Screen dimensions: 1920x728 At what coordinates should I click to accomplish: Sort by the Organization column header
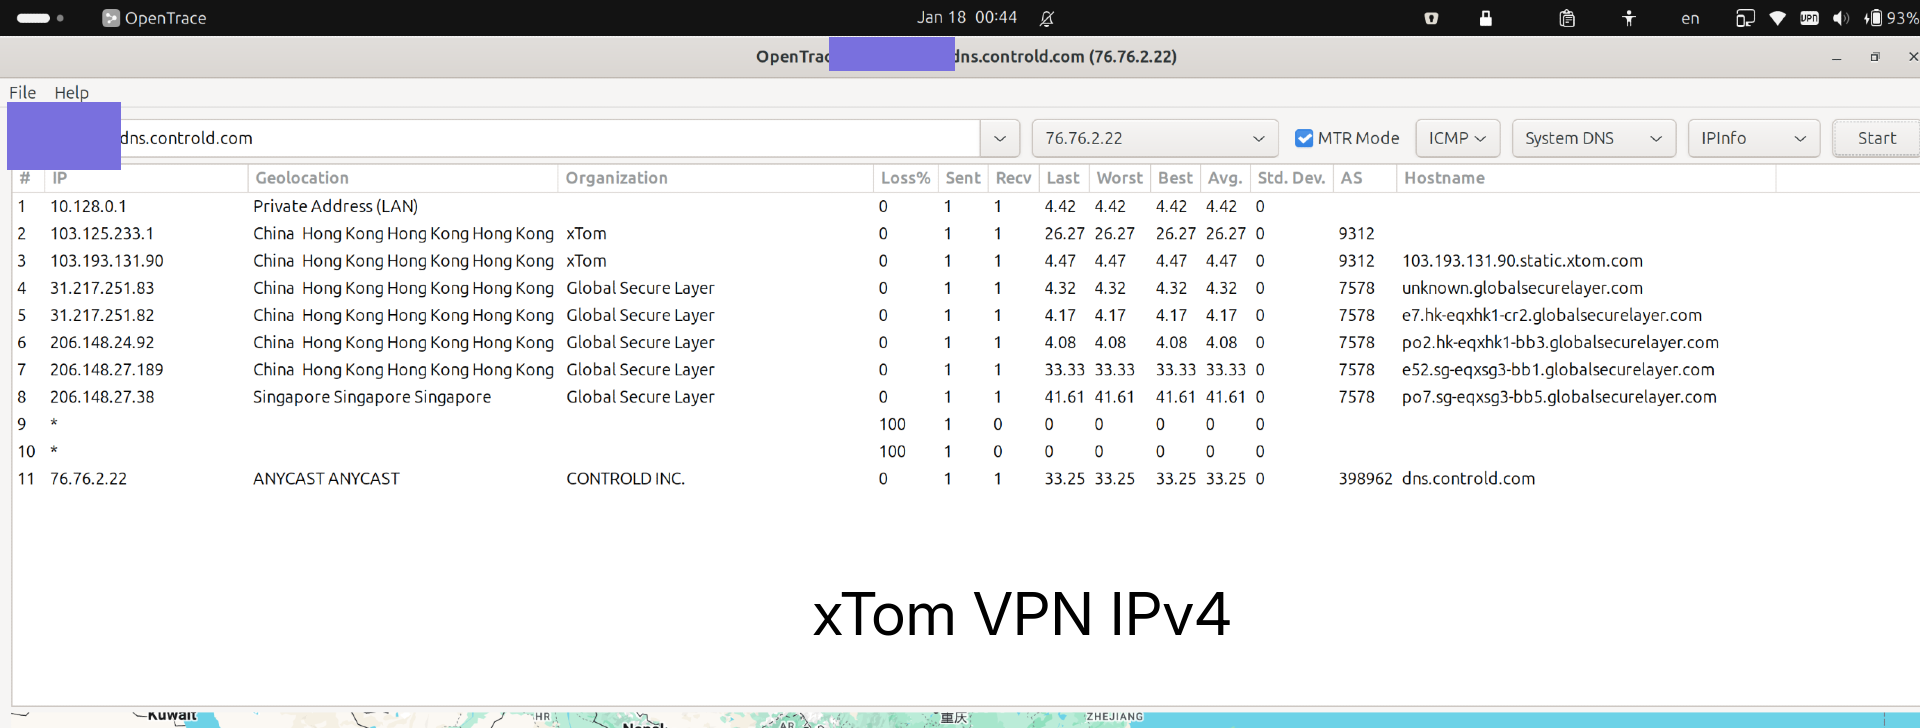(x=715, y=178)
